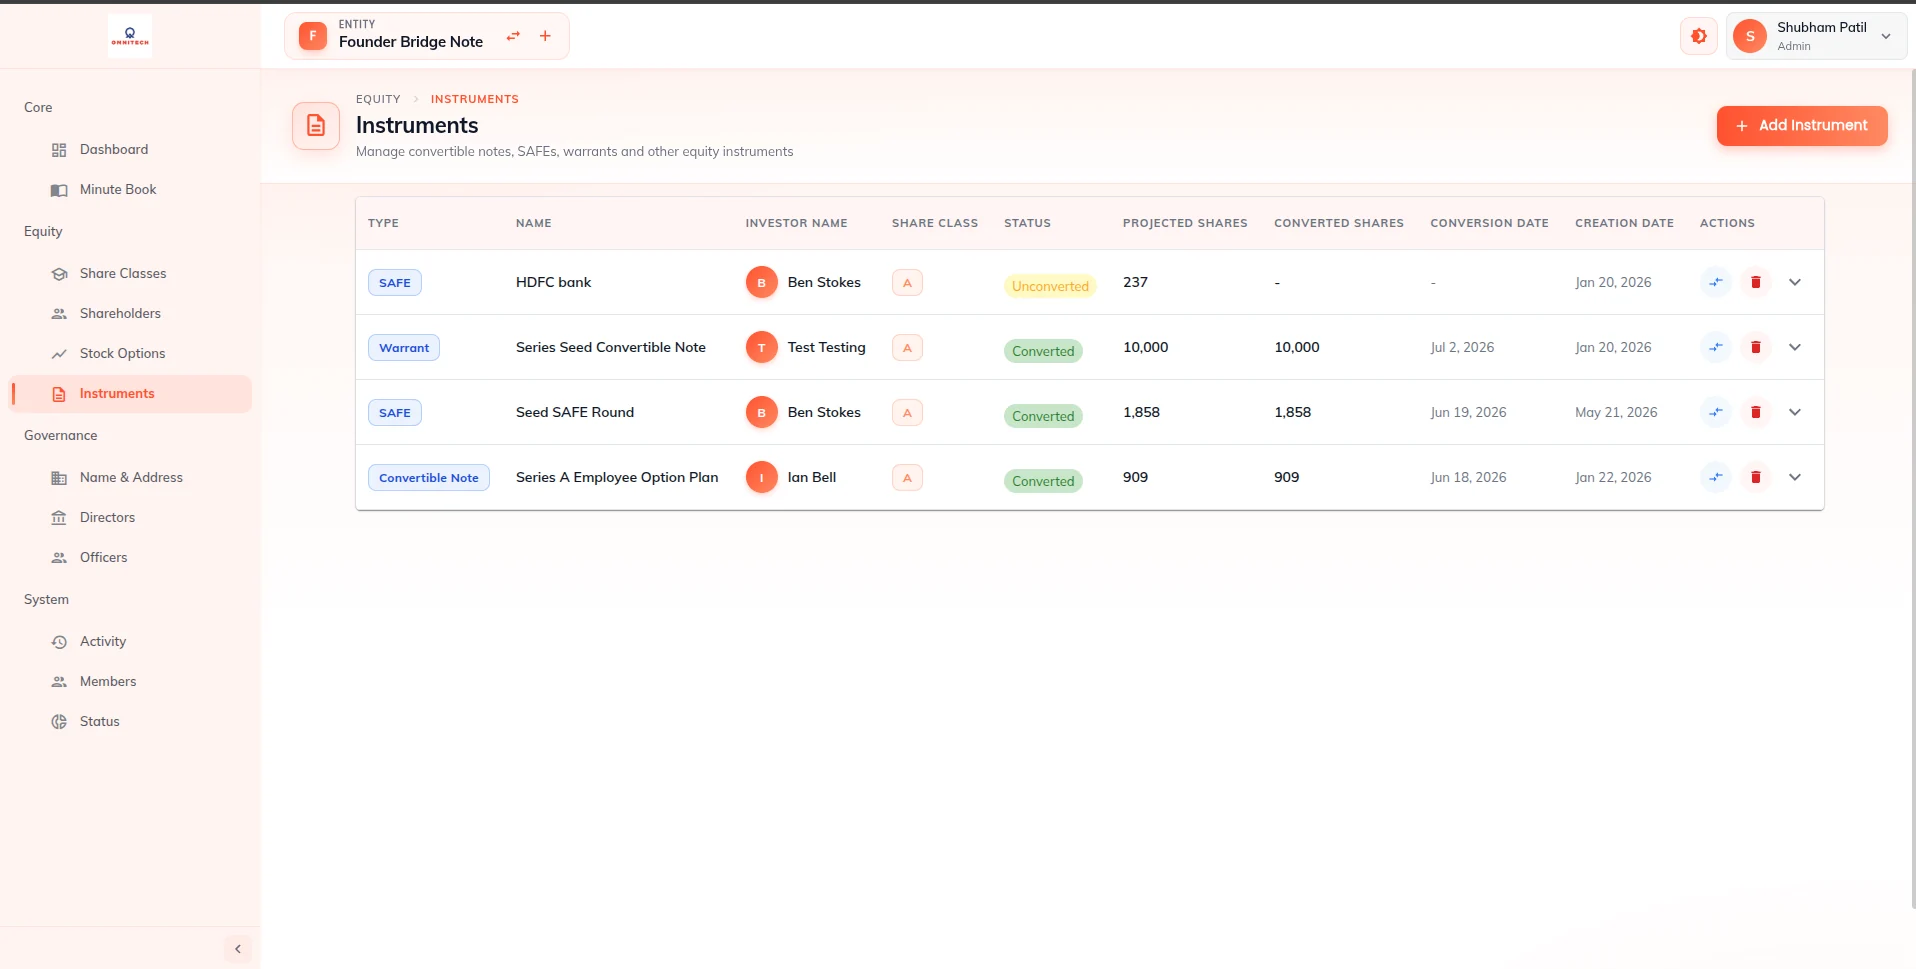This screenshot has width=1916, height=969.
Task: Open Status page in sidebar
Action: 131,721
